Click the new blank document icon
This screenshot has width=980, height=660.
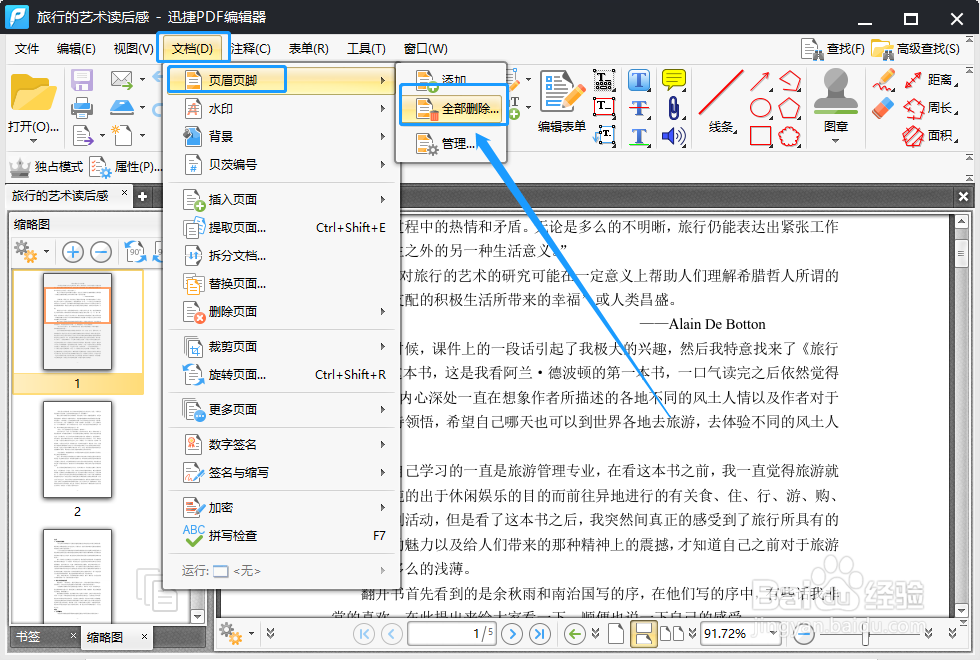tap(121, 134)
